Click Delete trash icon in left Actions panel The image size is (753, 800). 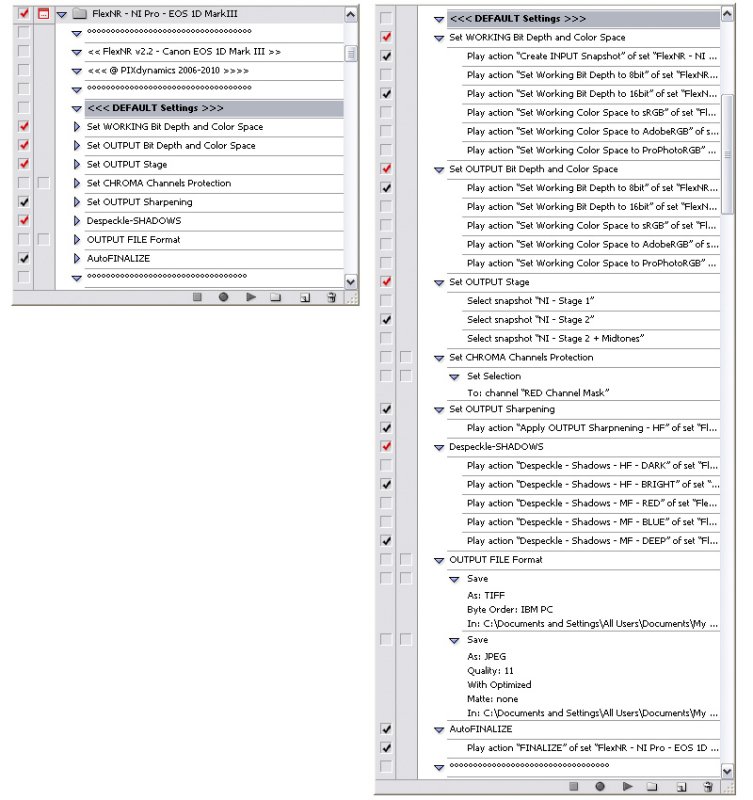coord(332,297)
